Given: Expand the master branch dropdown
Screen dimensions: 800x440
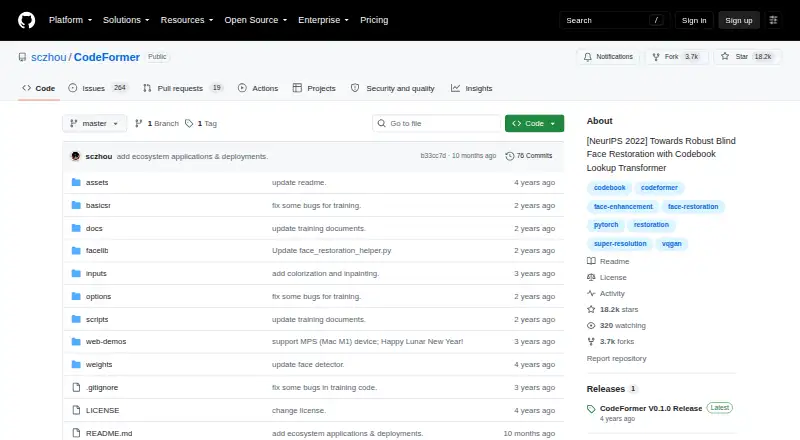Looking at the screenshot, I should 94,124.
